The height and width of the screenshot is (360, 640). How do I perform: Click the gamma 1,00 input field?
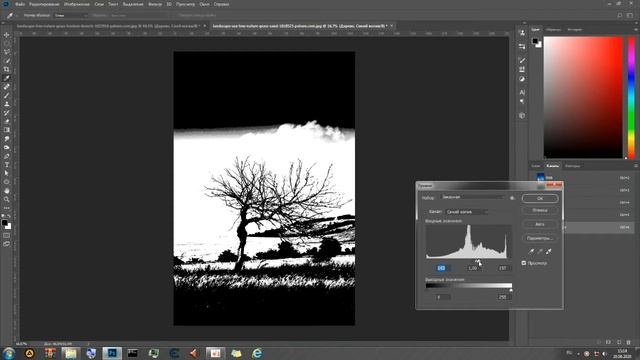473,268
